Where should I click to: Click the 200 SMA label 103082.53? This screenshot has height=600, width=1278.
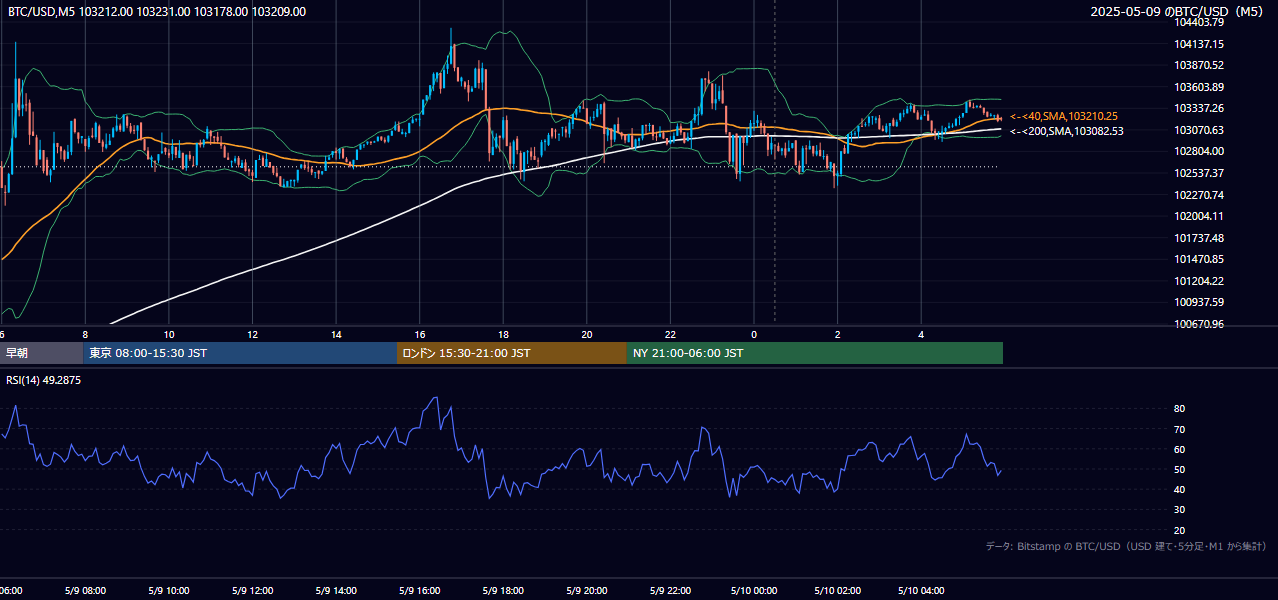(1066, 131)
